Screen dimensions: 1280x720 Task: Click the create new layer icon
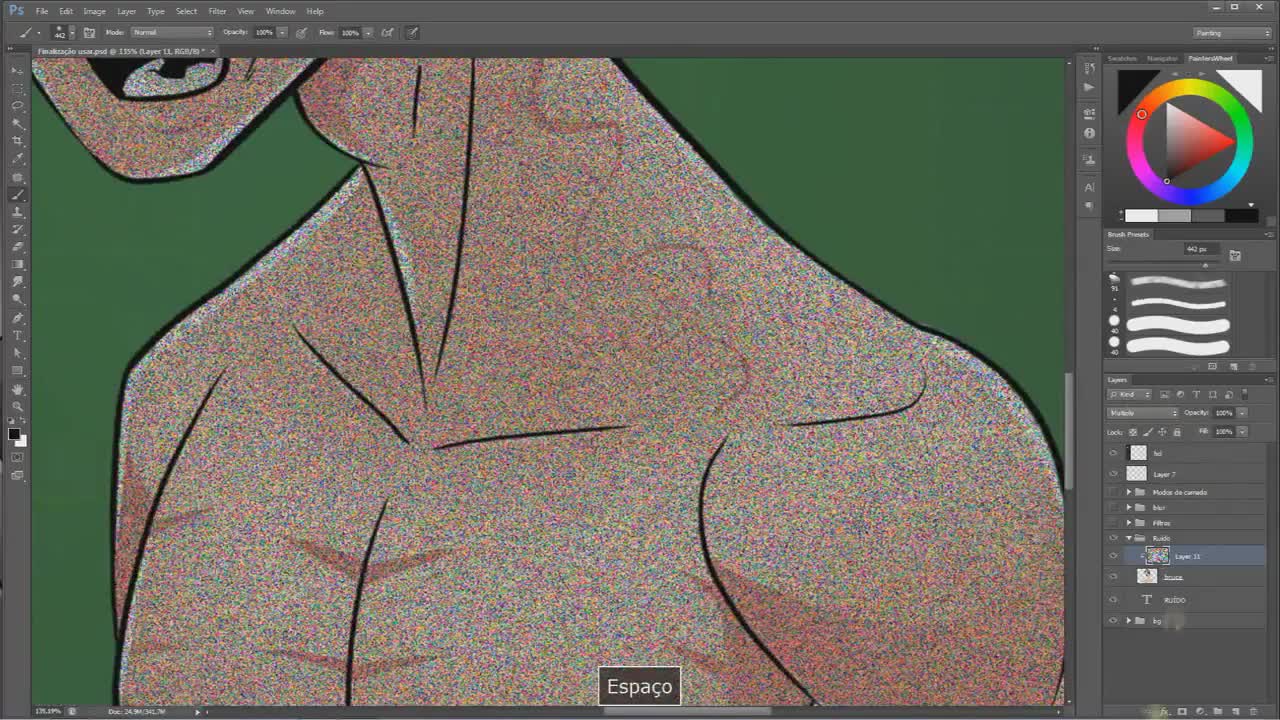pos(1235,711)
